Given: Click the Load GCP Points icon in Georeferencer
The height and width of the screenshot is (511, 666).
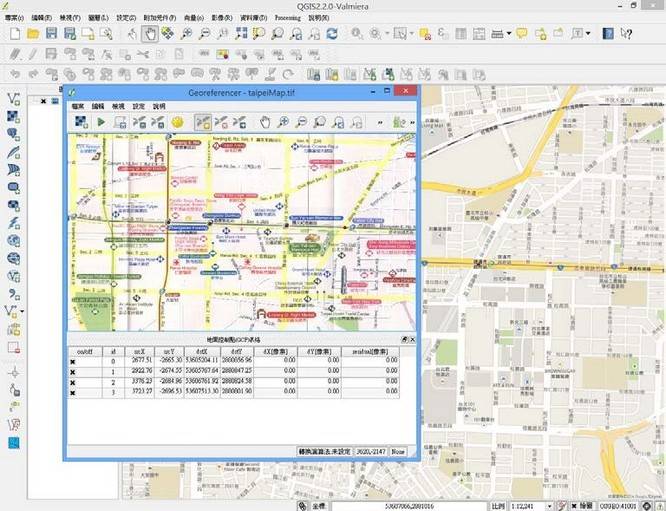Looking at the screenshot, I should 139,122.
